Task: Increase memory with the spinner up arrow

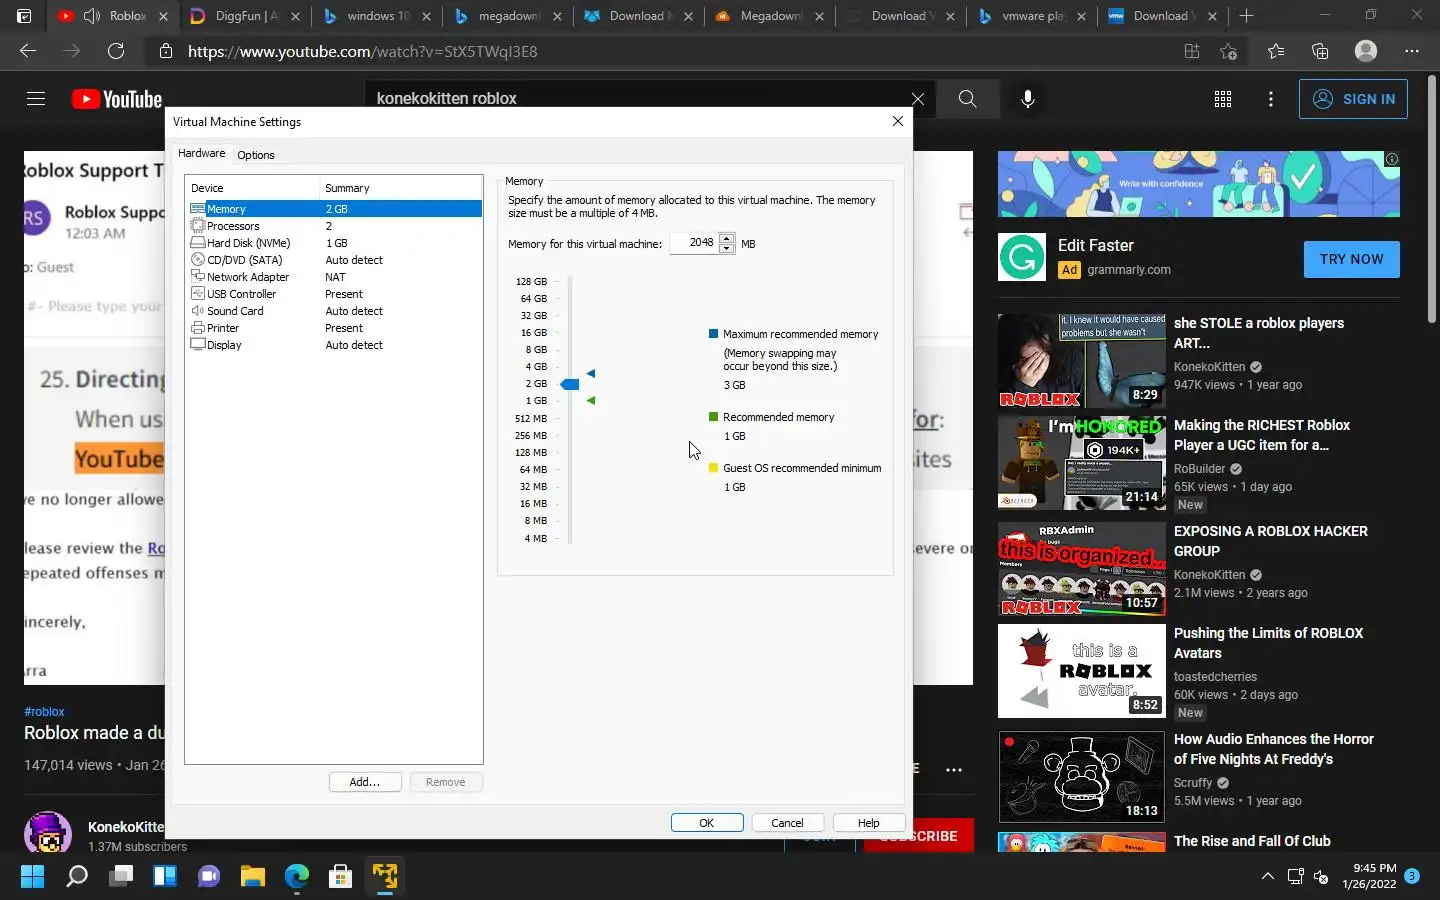Action: click(727, 238)
